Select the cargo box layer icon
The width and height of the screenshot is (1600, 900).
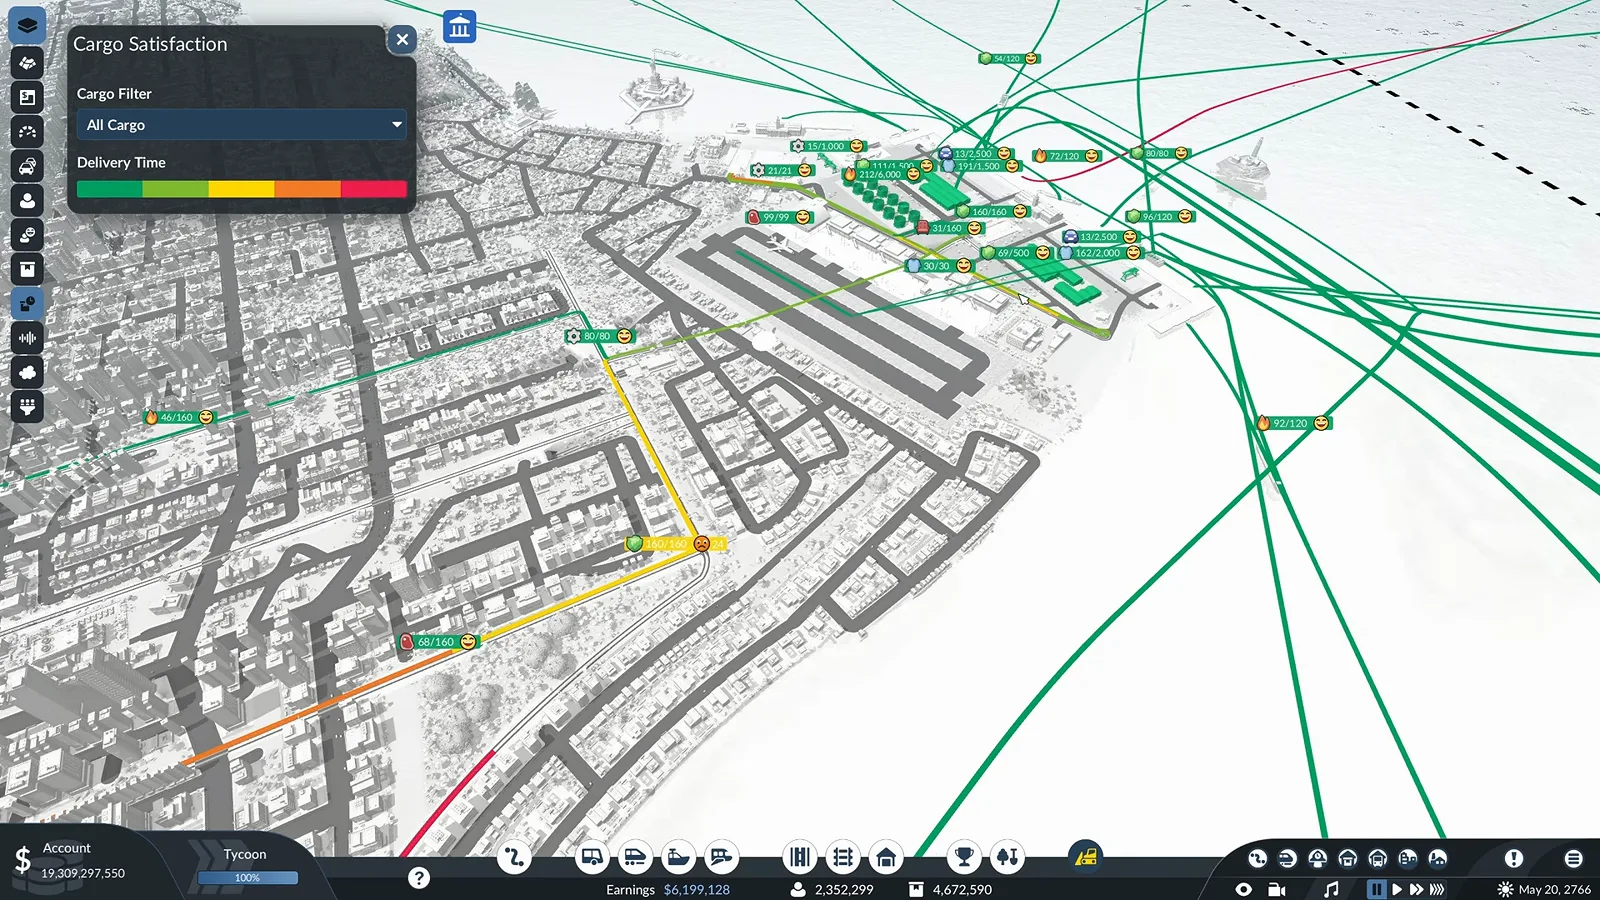27,269
